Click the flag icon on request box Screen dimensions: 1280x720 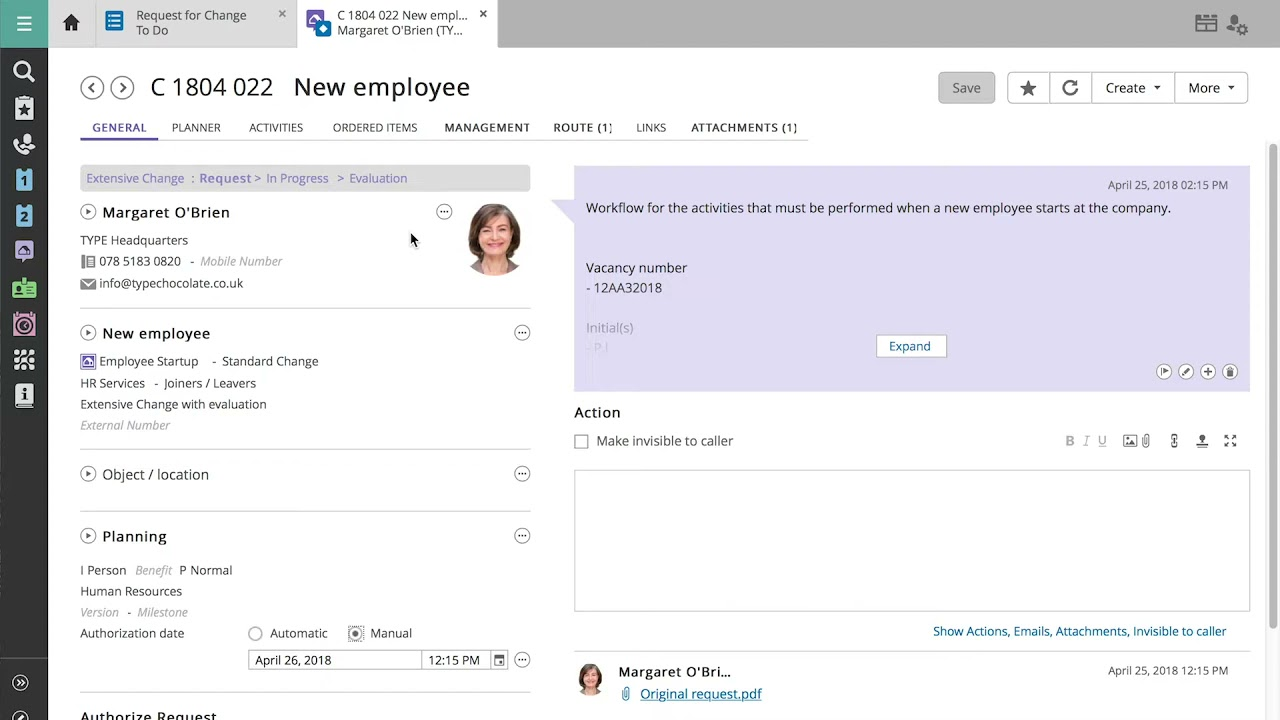tap(1164, 372)
